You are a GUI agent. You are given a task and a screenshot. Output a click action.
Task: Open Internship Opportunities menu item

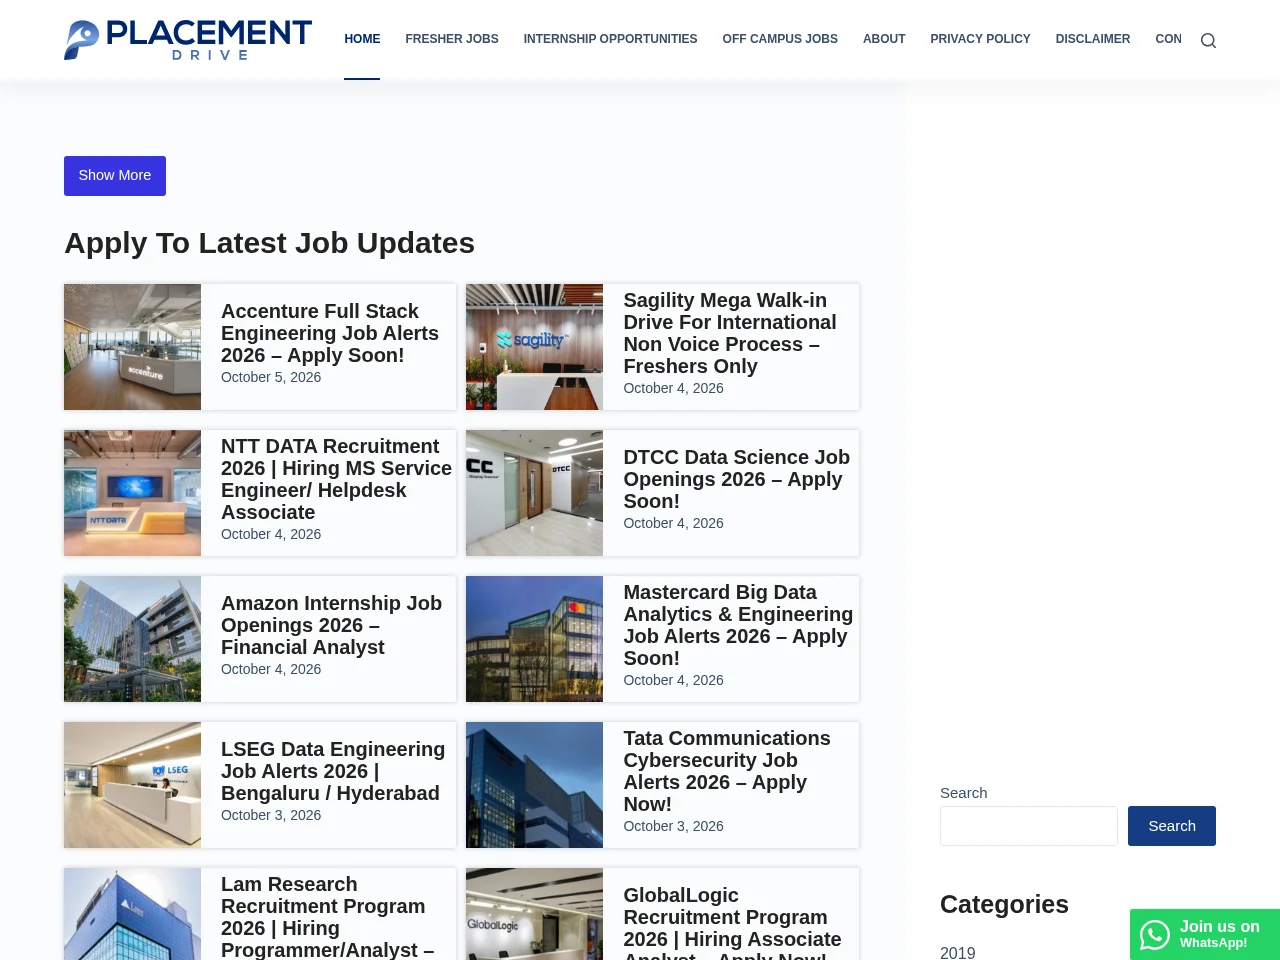pyautogui.click(x=610, y=39)
